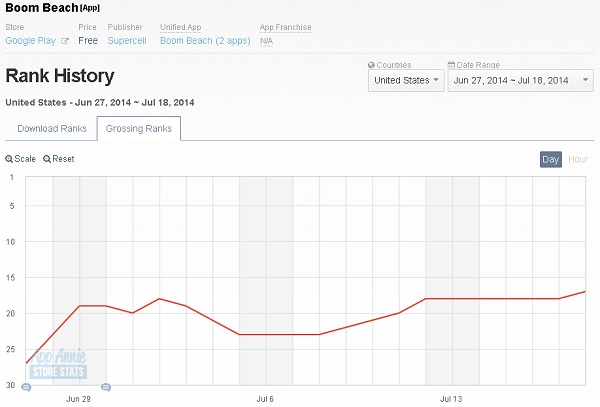Switch to the Download Ranks tab
Screen dimensions: 600x407
tap(52, 129)
